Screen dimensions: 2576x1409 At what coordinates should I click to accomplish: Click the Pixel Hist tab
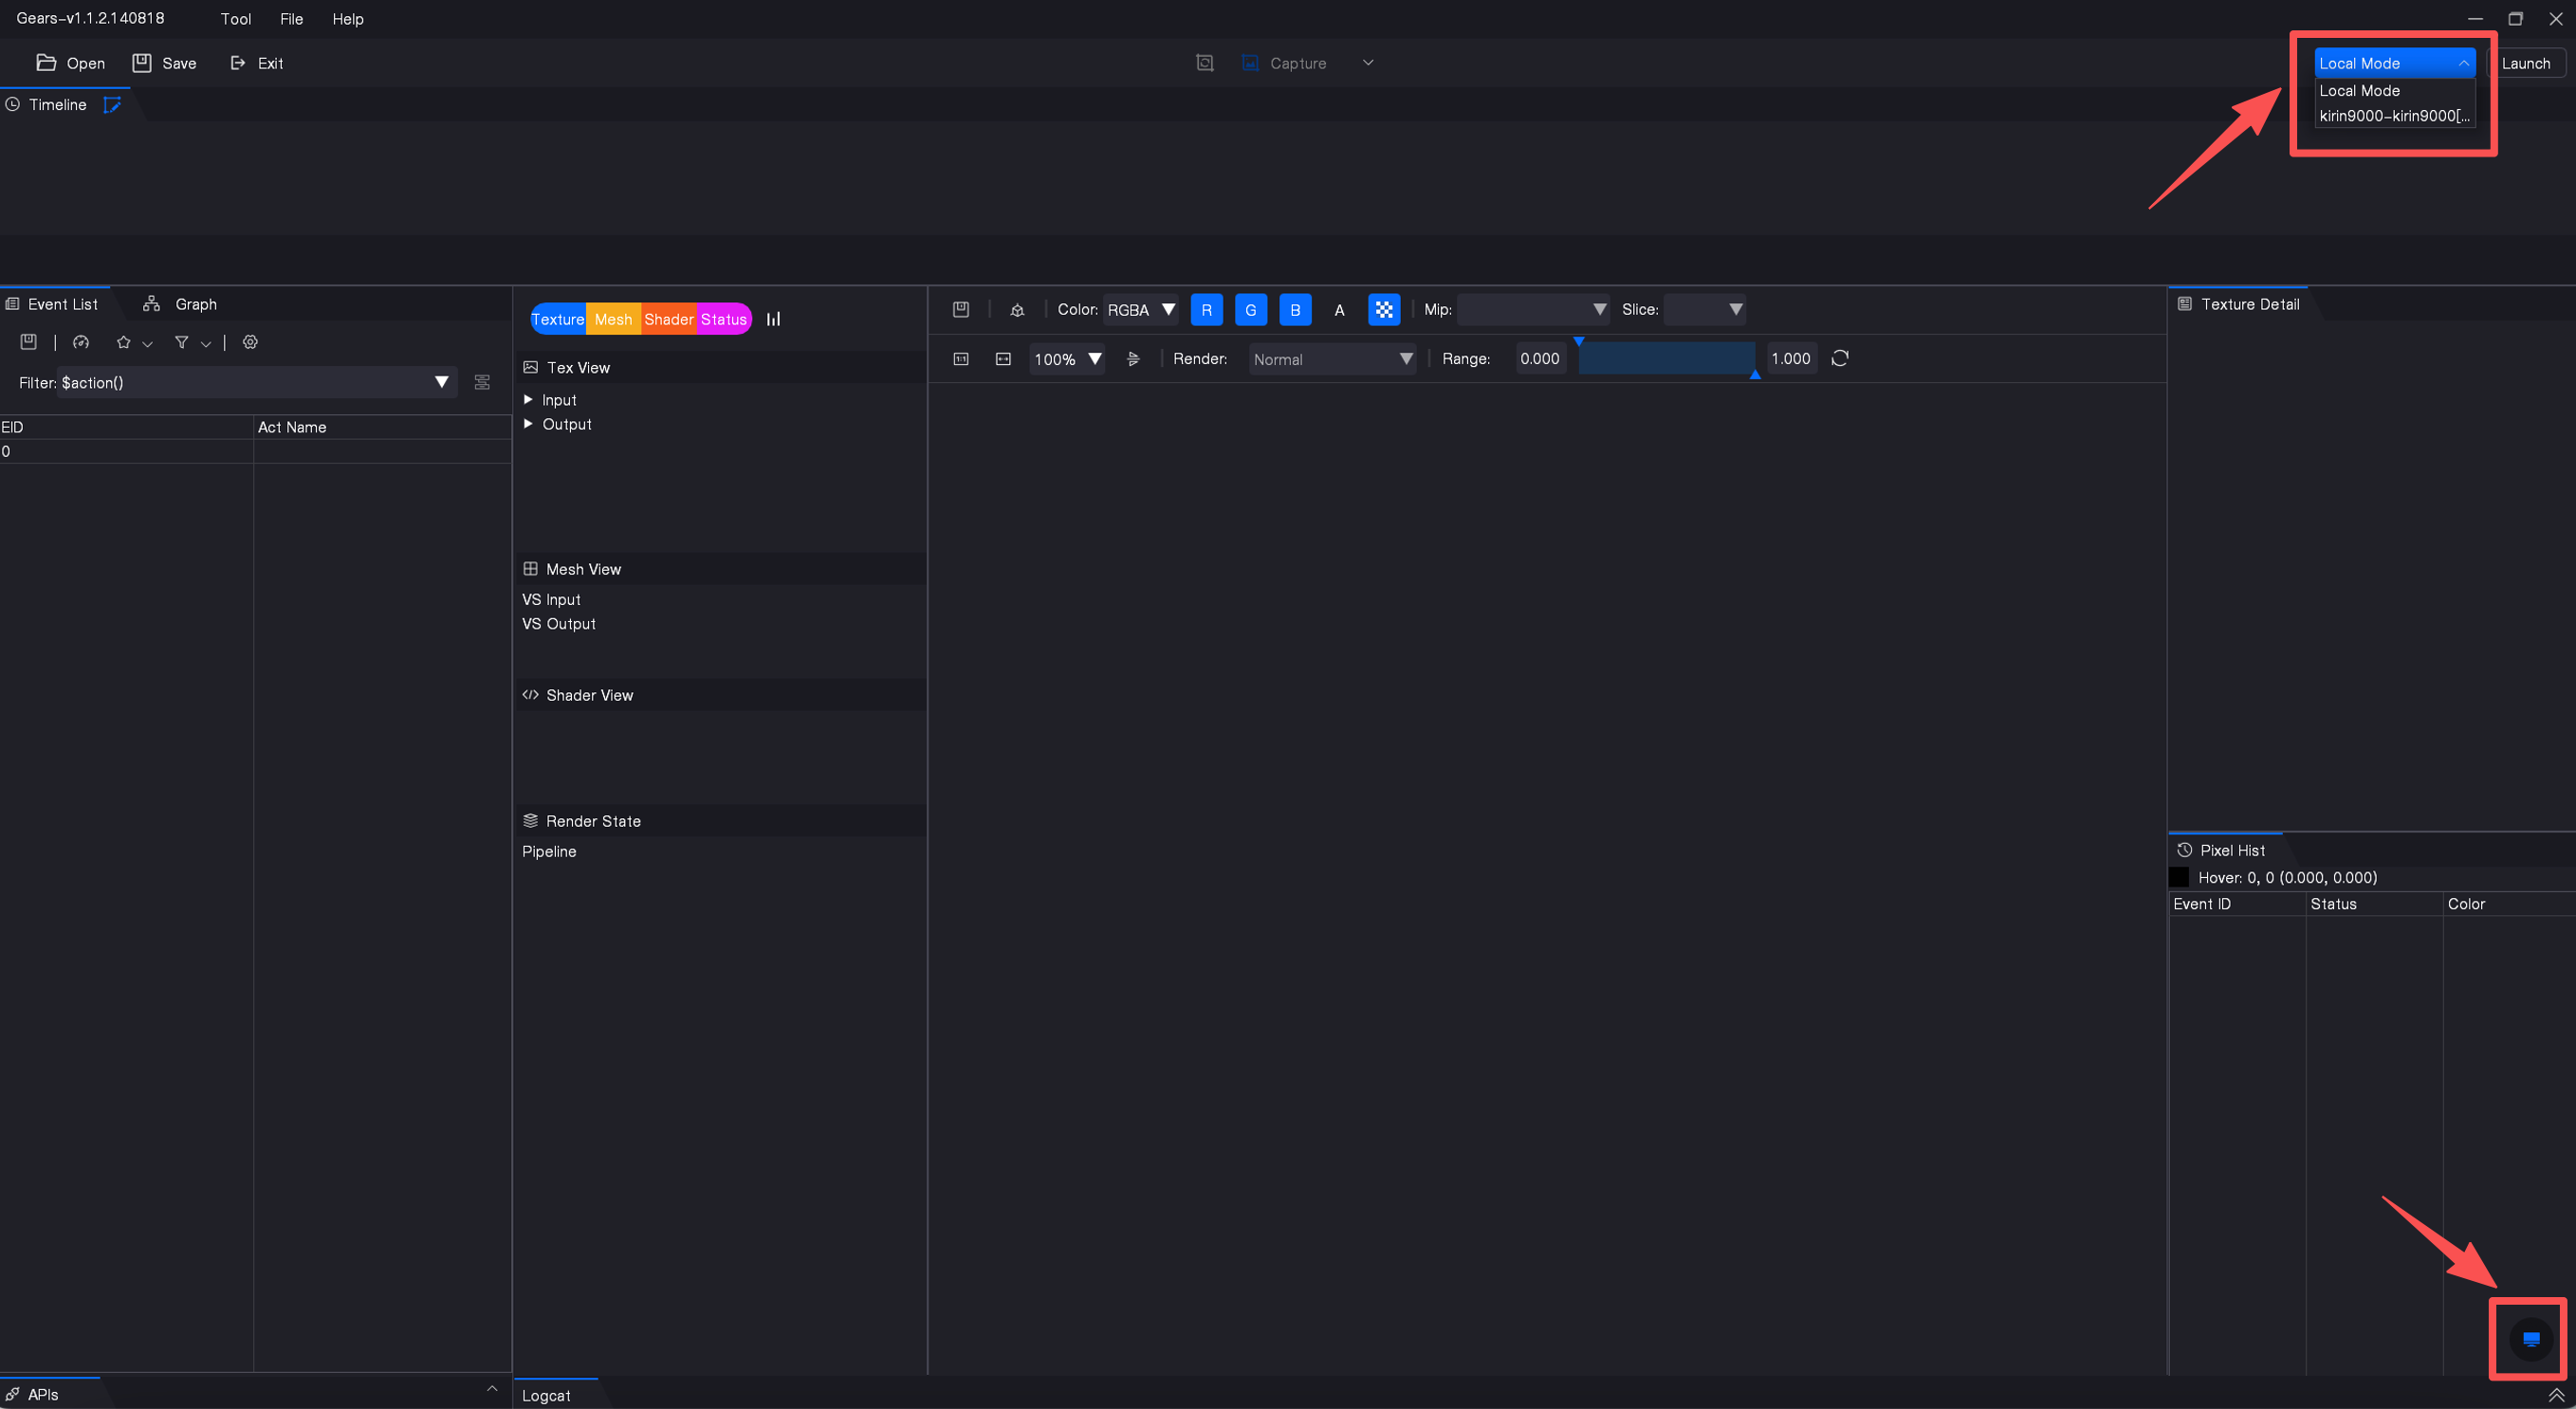pos(2221,850)
